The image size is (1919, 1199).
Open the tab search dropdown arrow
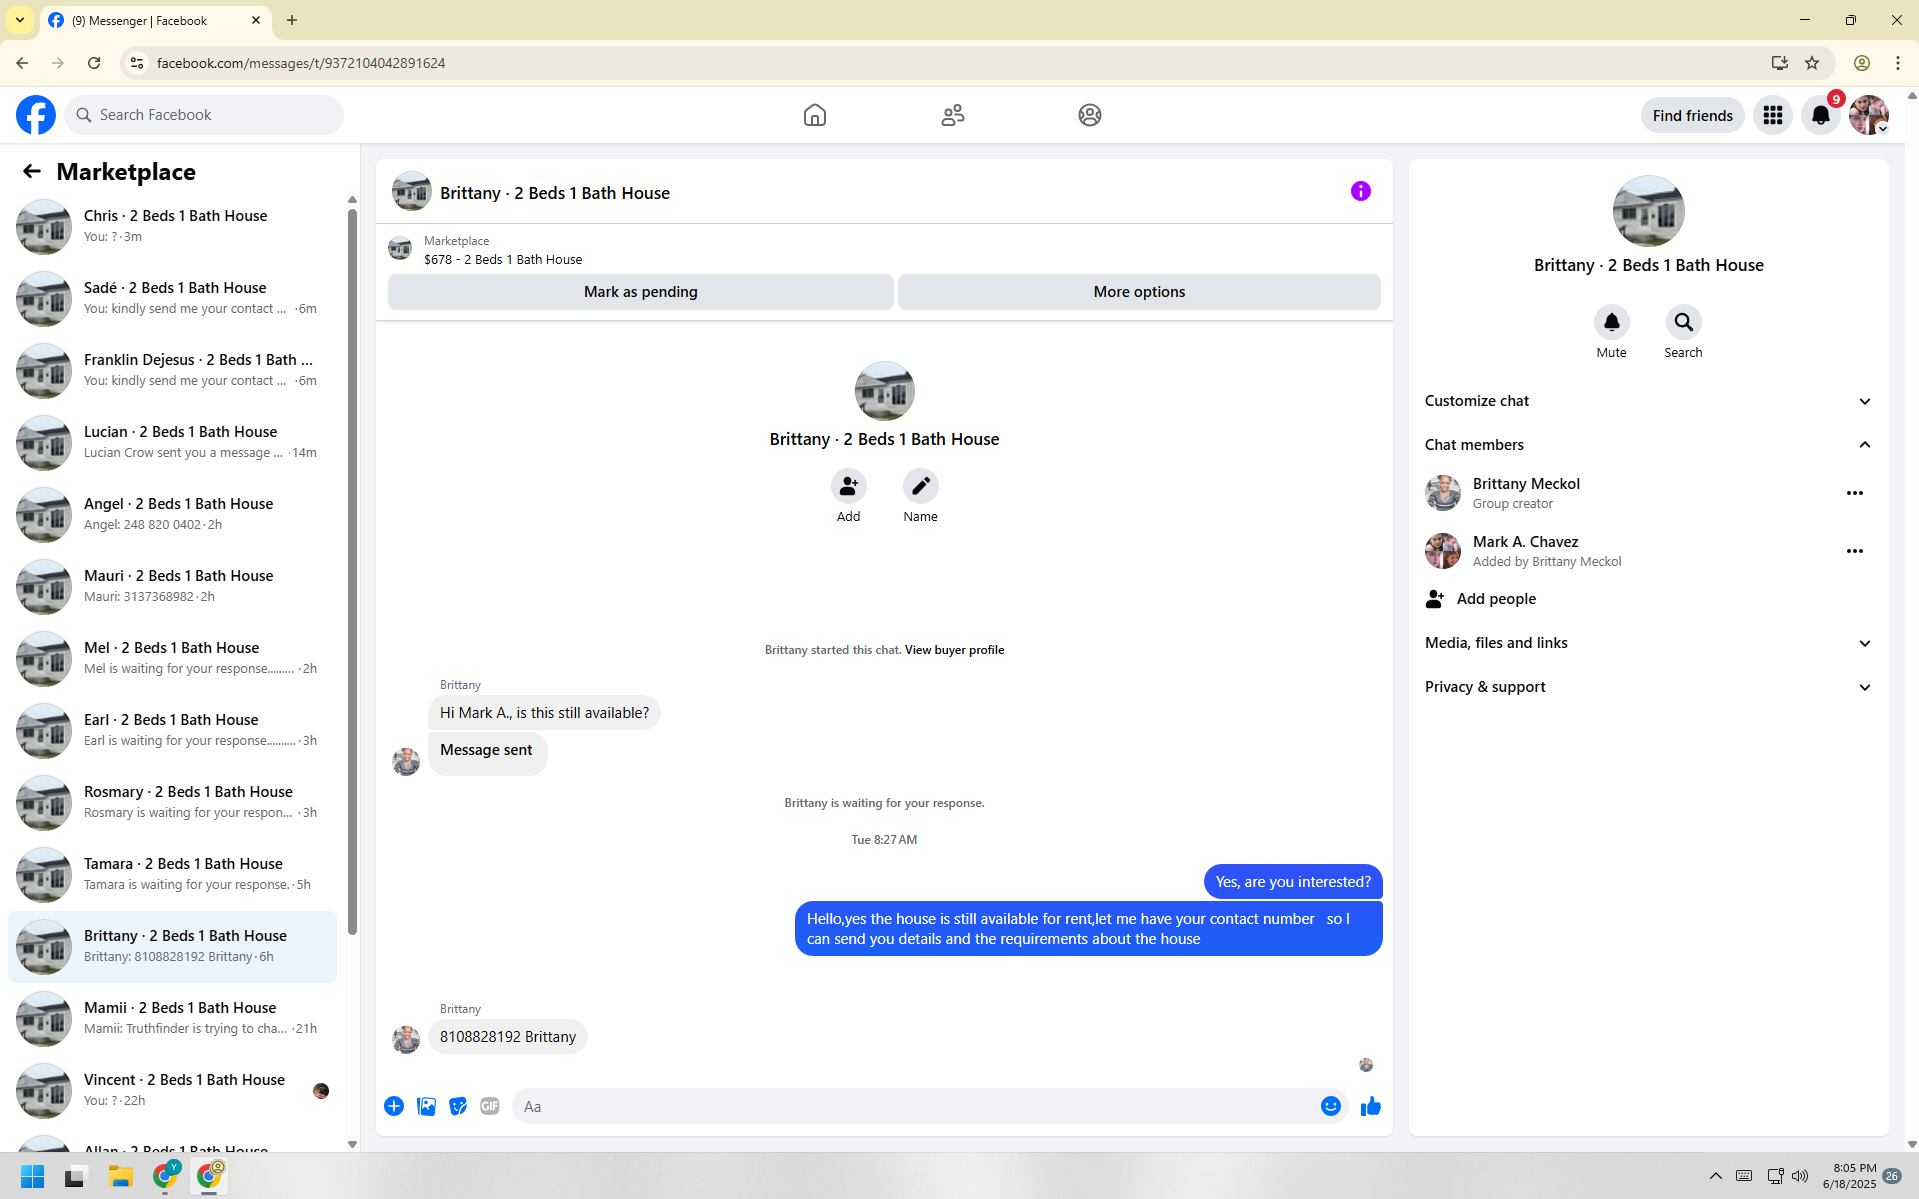pyautogui.click(x=20, y=20)
